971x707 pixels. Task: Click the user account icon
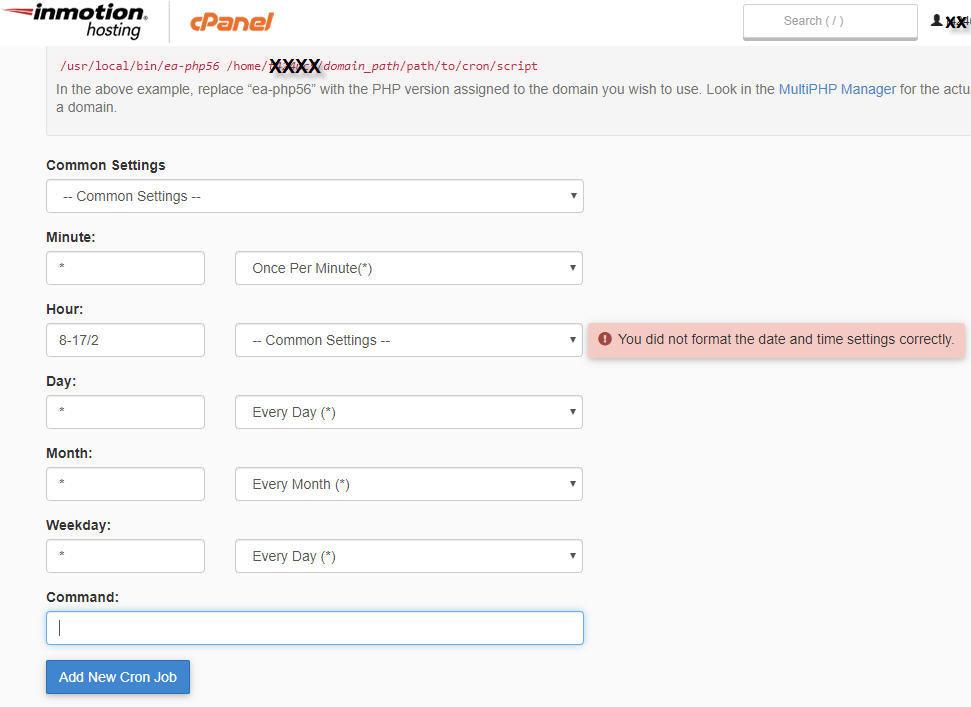(936, 20)
